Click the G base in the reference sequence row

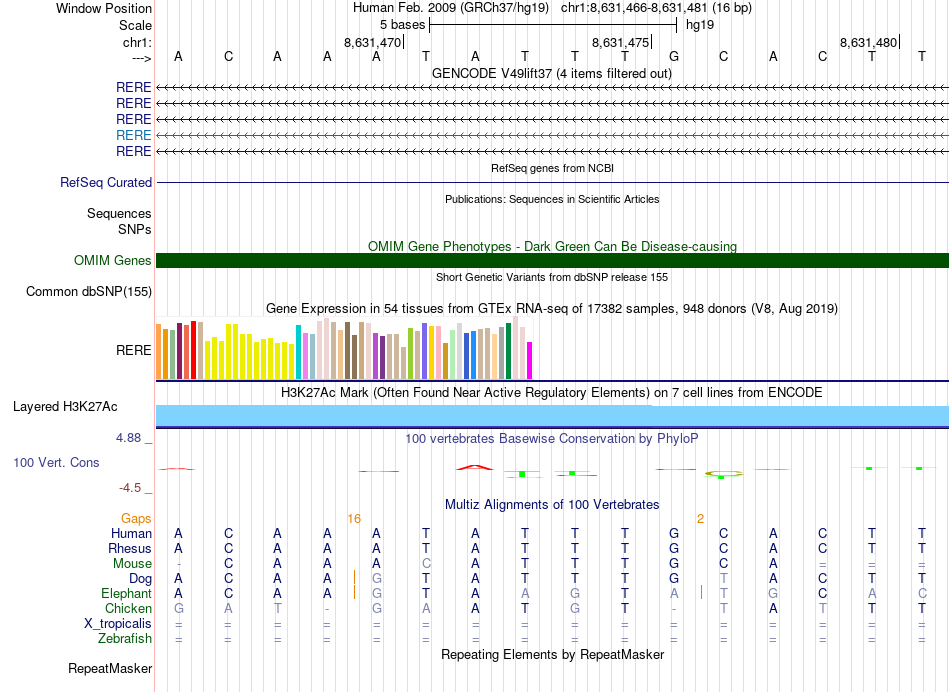[x=674, y=56]
